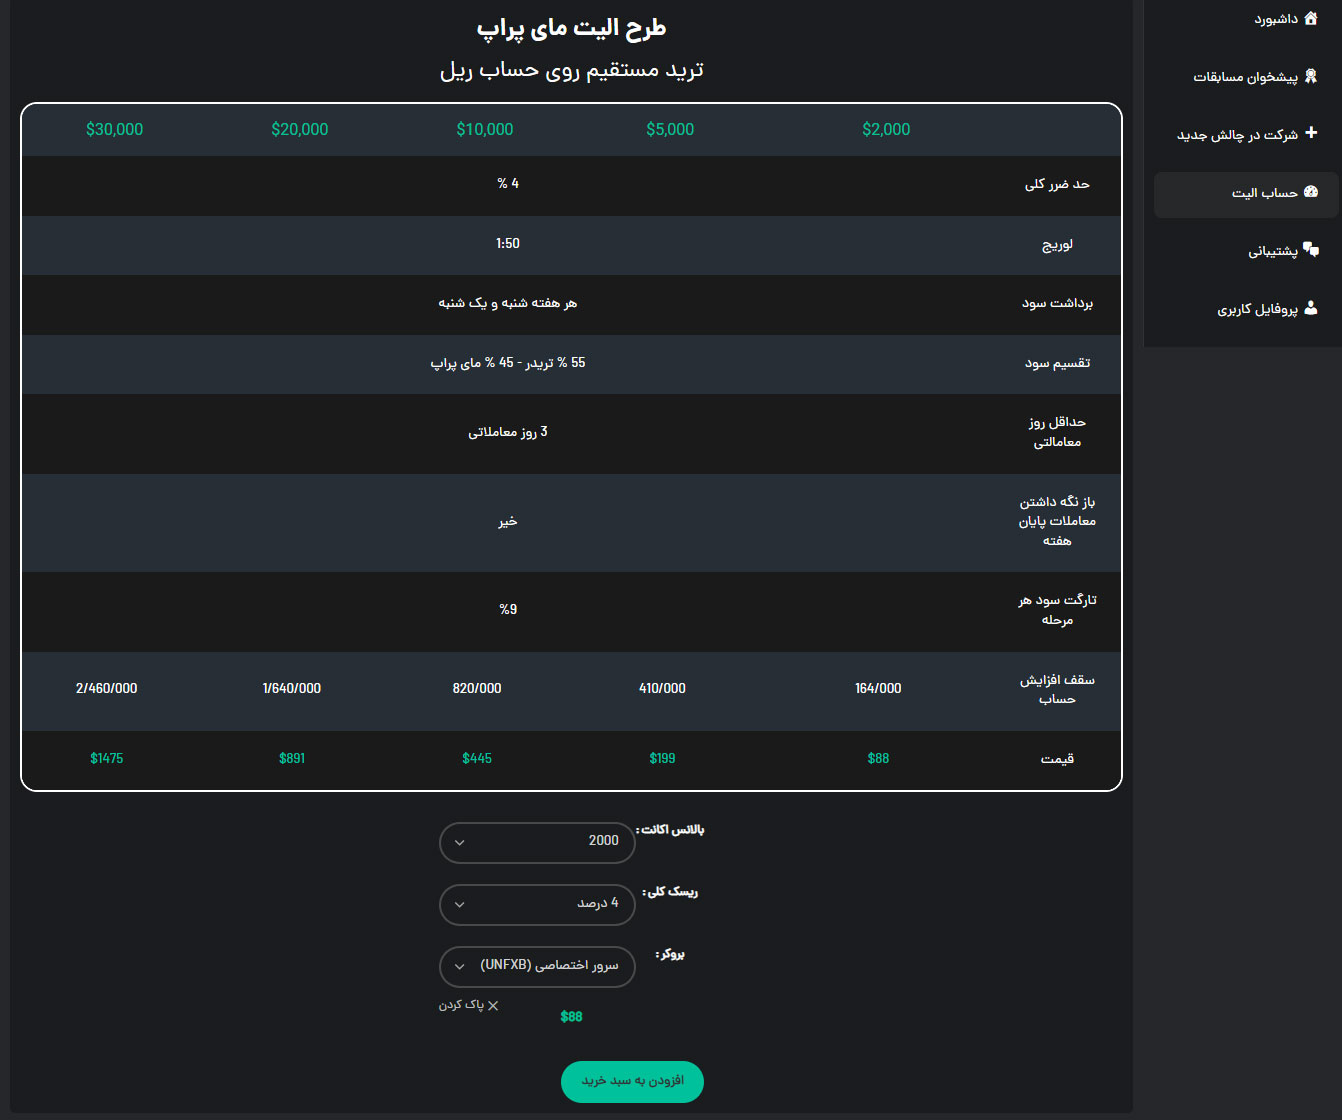Open the broker dropdown showing UNFXB server
The height and width of the screenshot is (1120, 1342).
pos(537,966)
